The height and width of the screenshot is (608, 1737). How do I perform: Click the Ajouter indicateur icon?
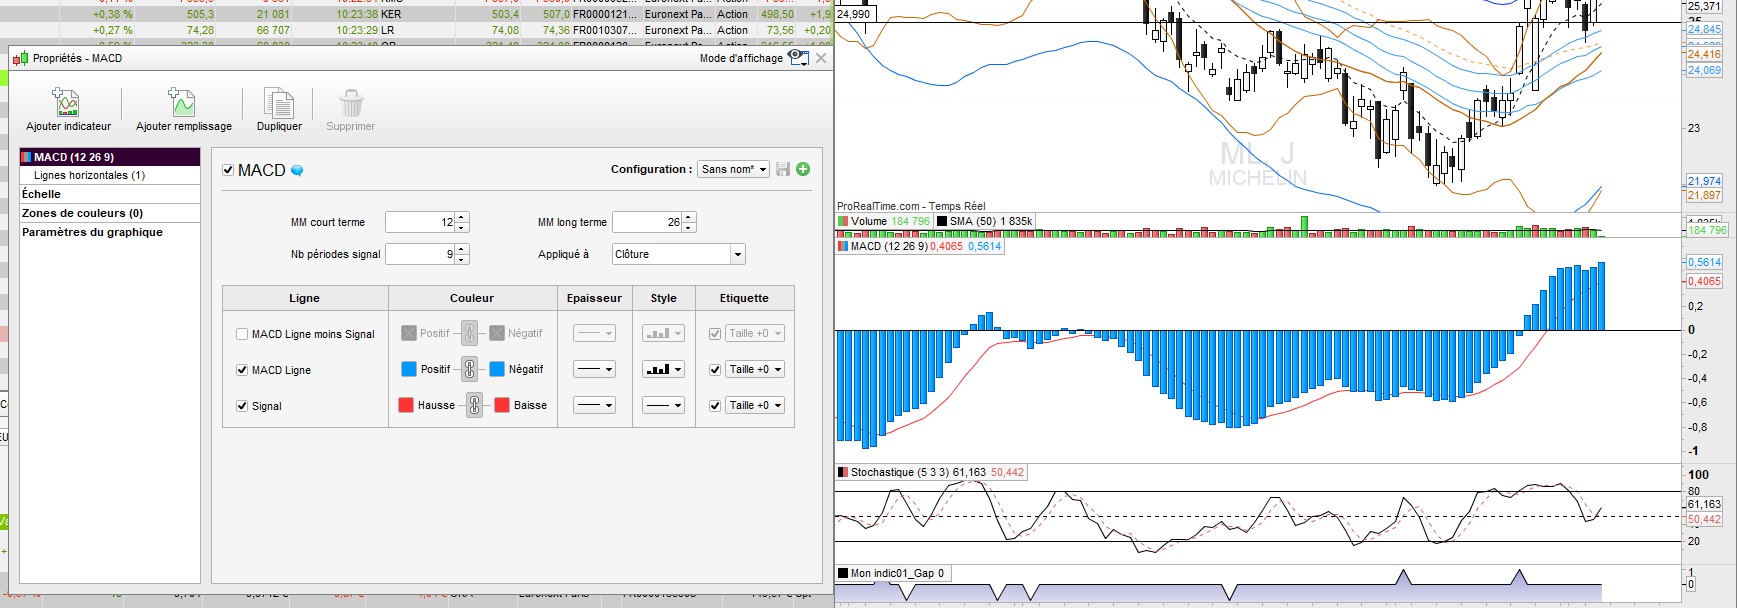point(66,103)
